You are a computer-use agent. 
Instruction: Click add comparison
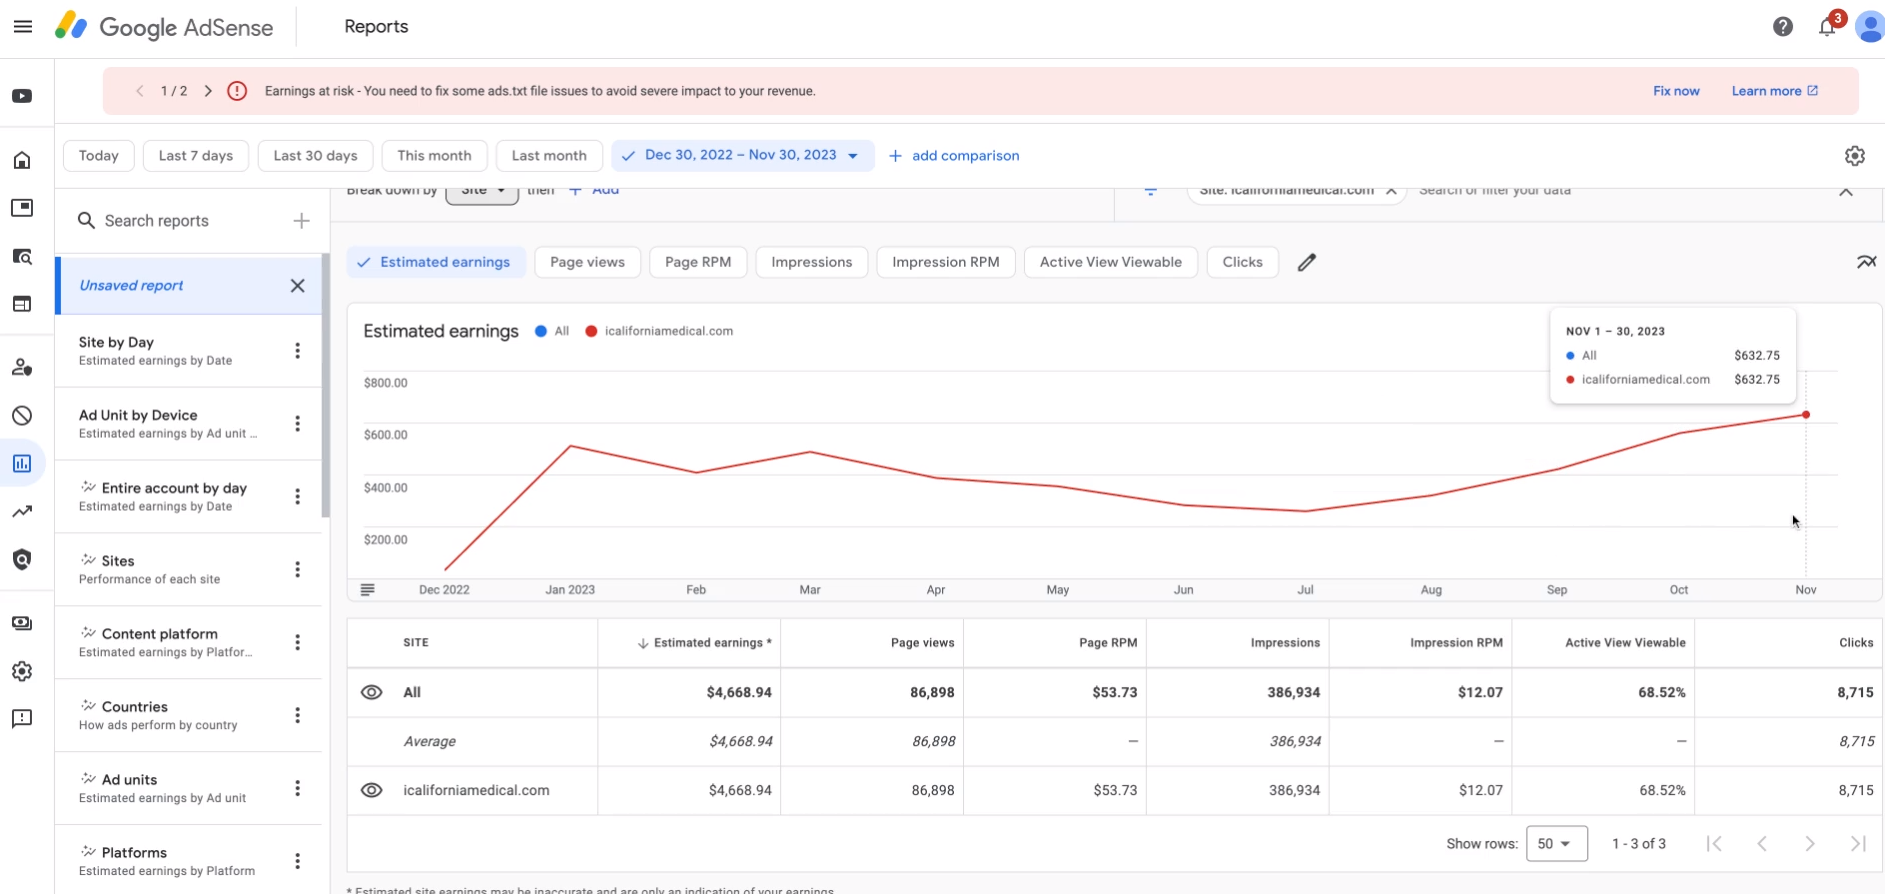(954, 155)
